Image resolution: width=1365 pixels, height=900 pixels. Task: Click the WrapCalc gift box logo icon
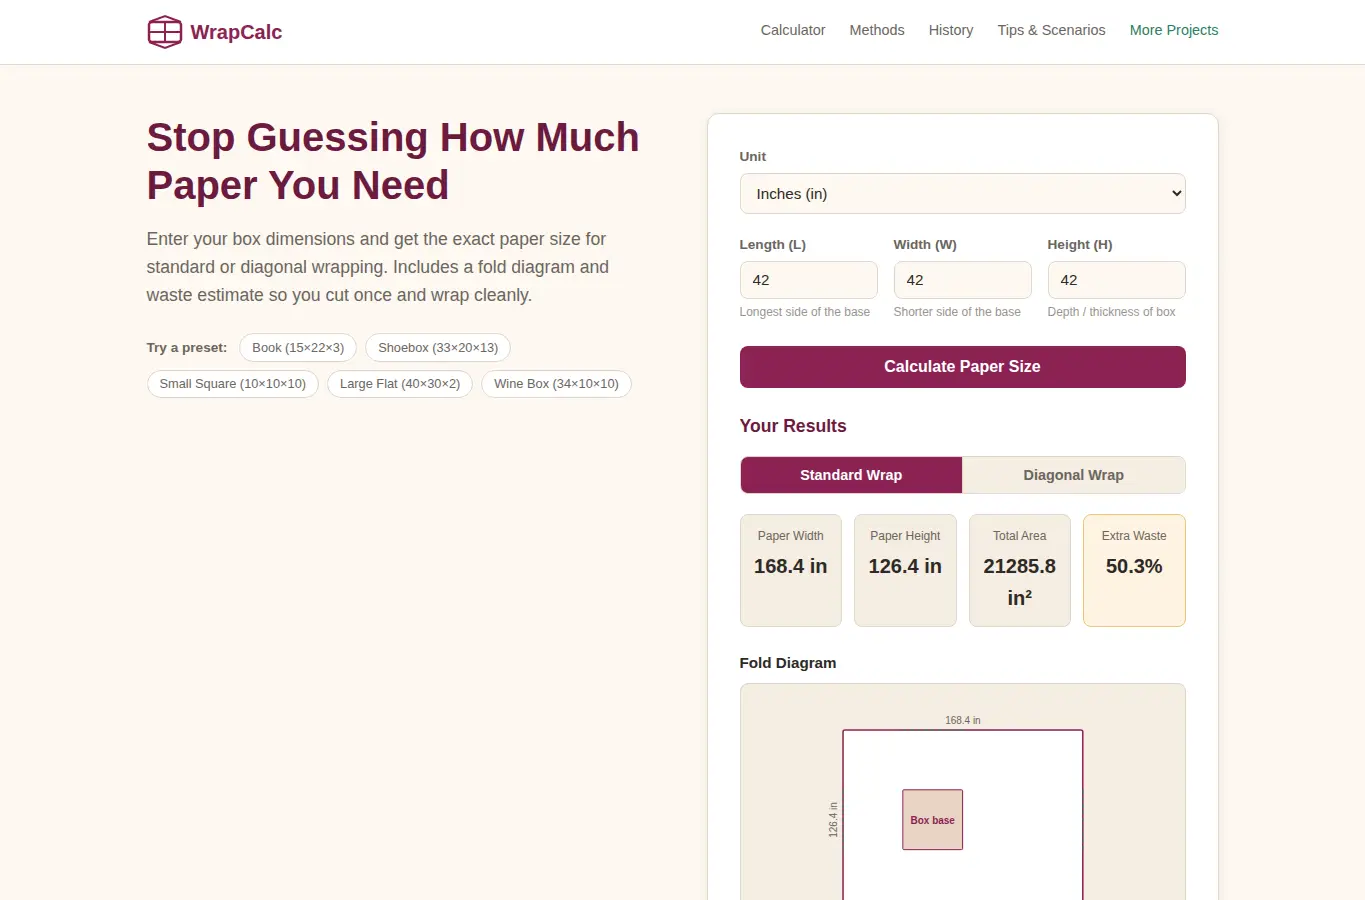[x=164, y=32]
